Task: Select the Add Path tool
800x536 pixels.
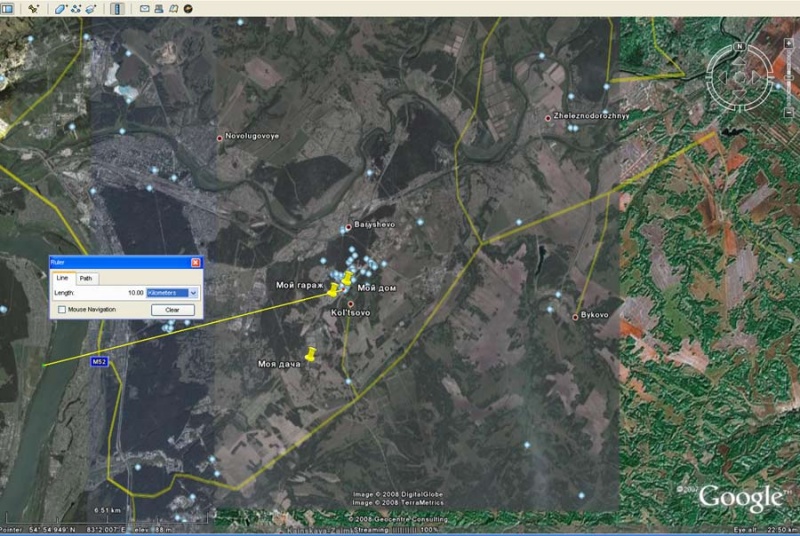Action: [76, 9]
